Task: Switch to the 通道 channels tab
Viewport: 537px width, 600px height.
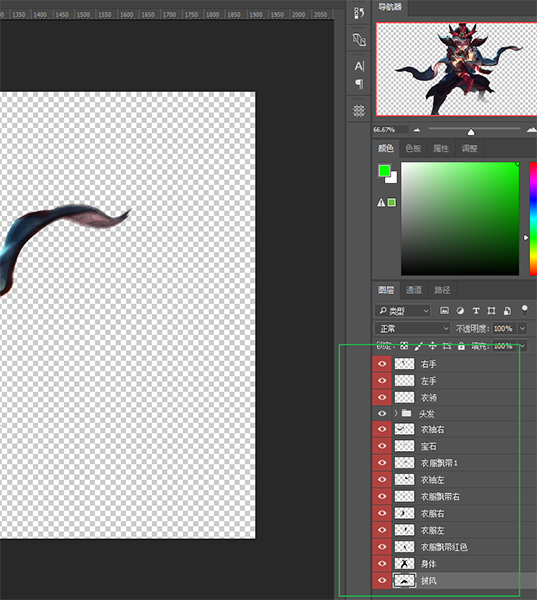Action: coord(414,290)
